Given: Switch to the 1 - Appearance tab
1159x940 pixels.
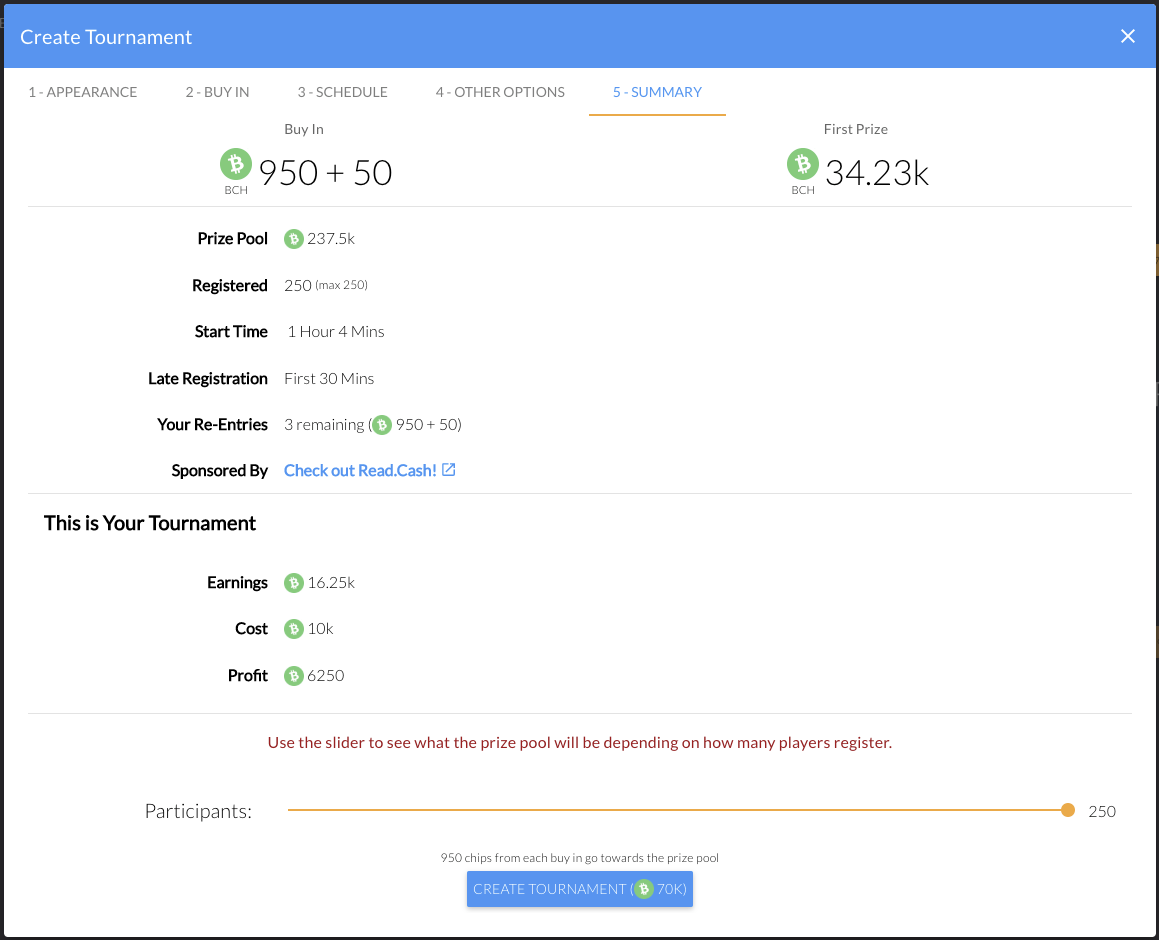Looking at the screenshot, I should [x=83, y=92].
